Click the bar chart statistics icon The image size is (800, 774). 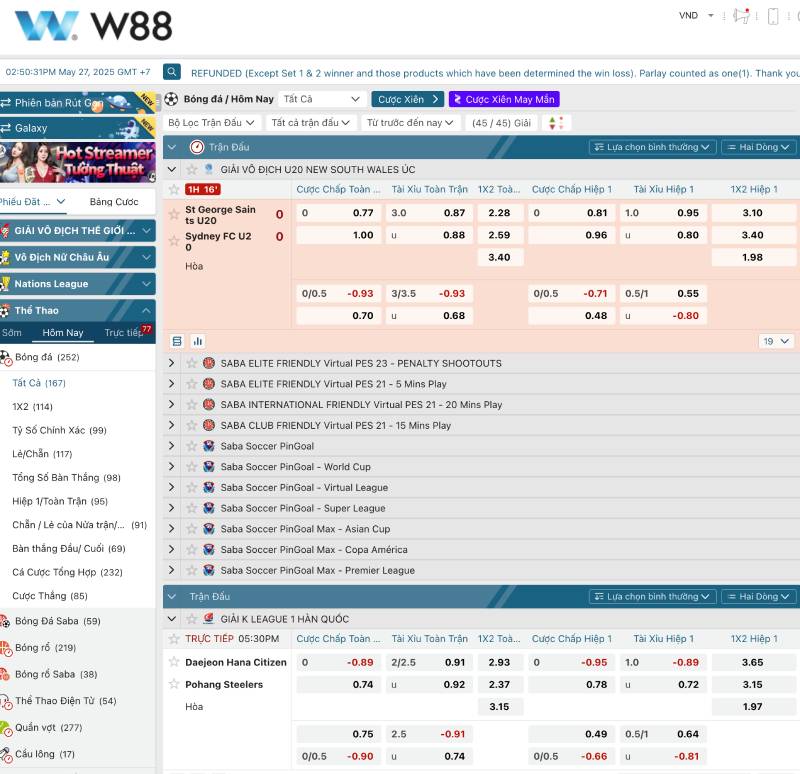point(197,341)
